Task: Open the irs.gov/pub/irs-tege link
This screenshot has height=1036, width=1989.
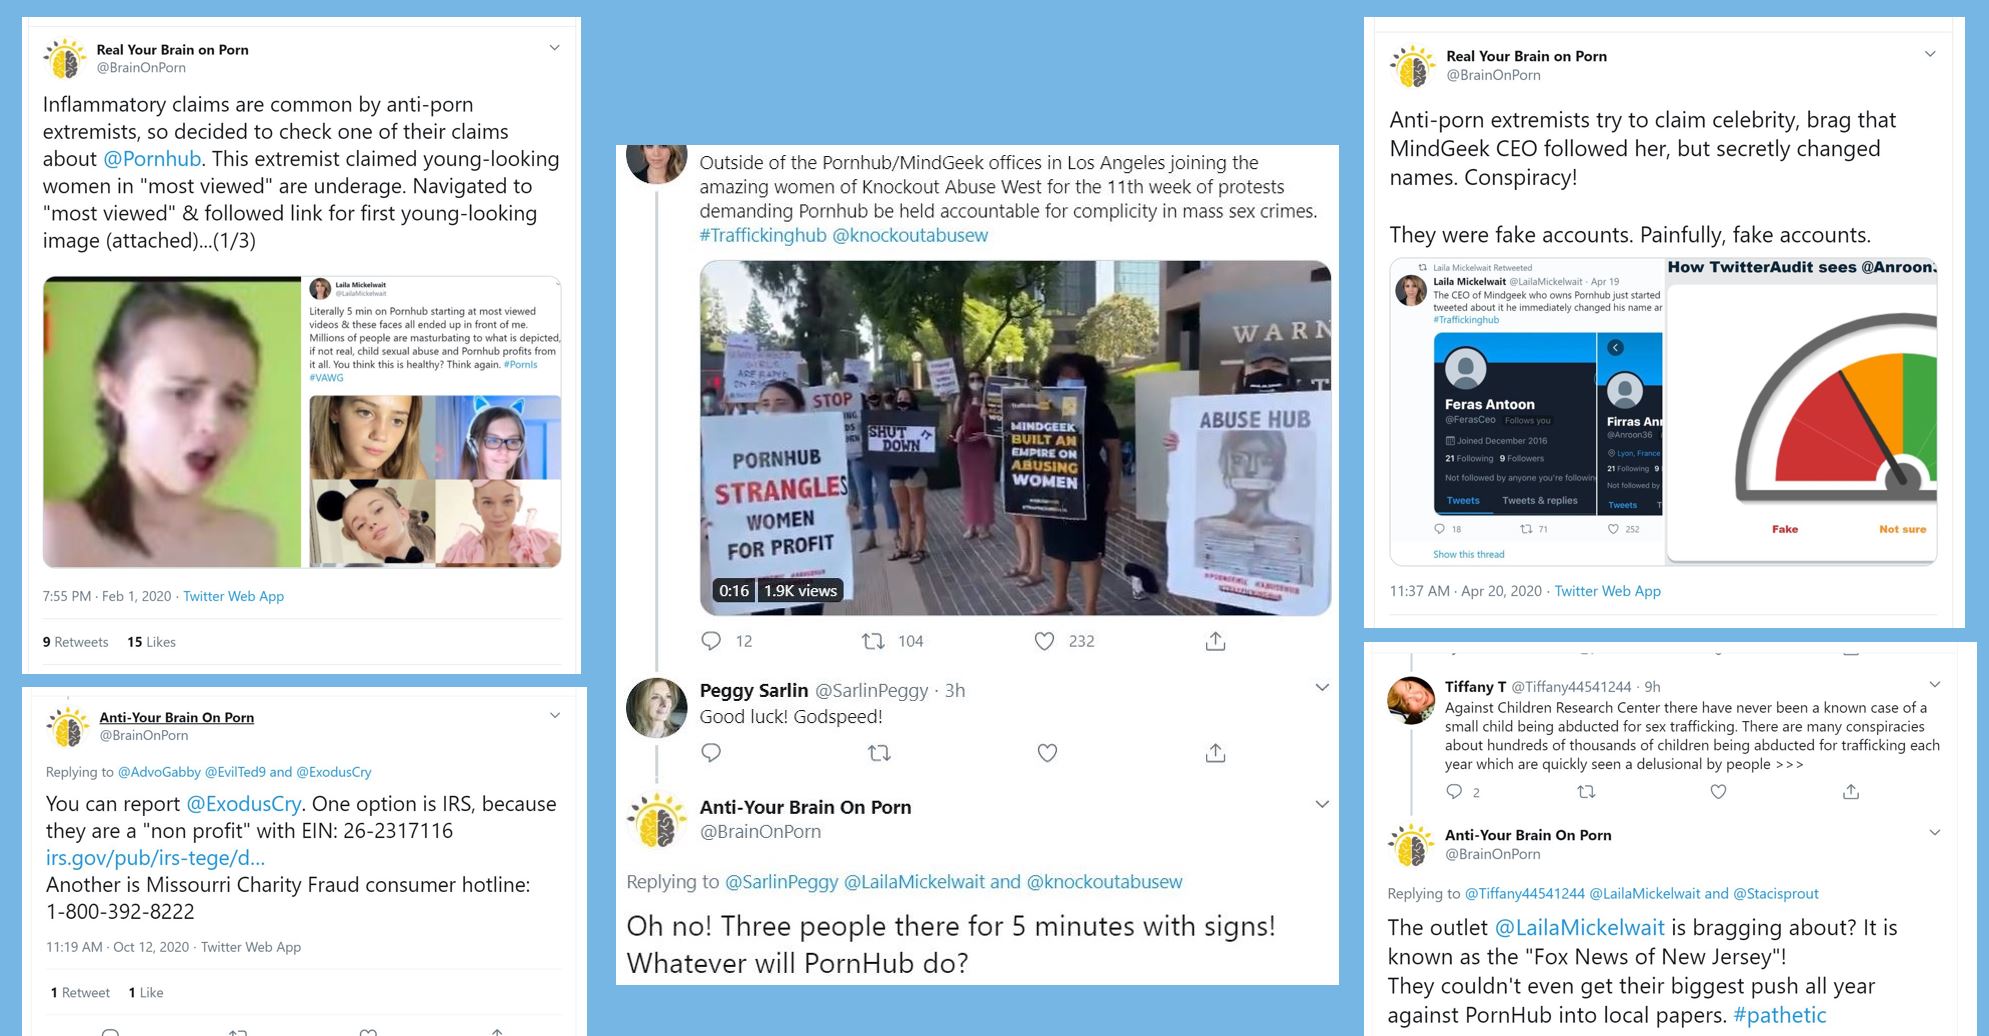Action: point(155,858)
